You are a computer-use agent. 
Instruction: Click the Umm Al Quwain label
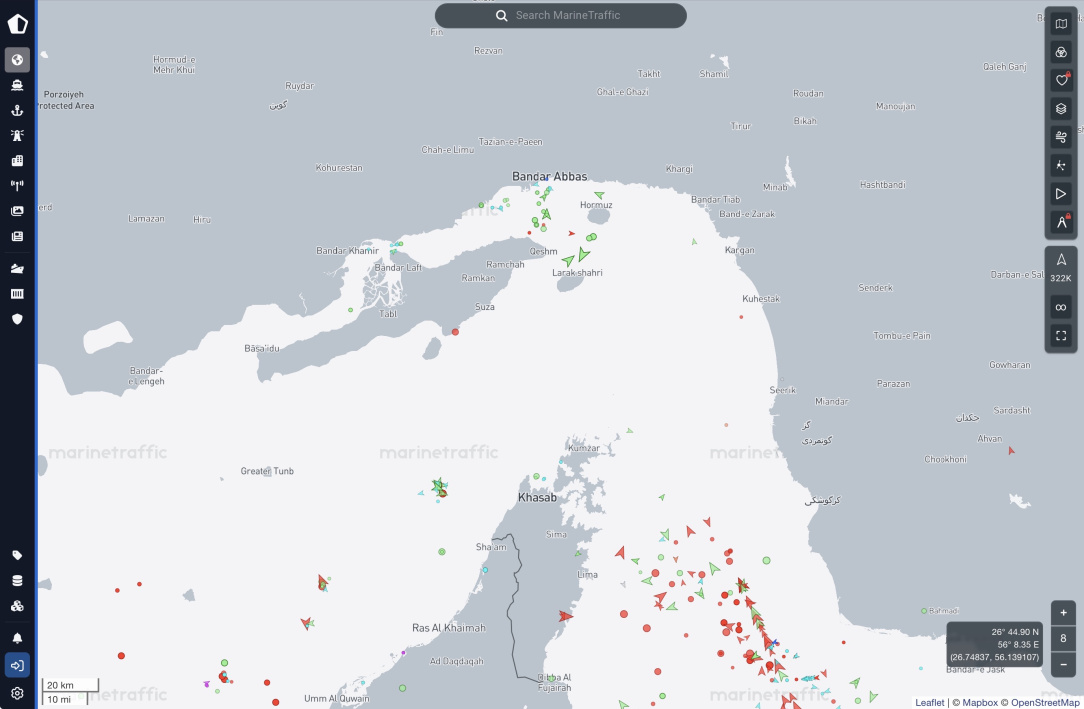337,699
